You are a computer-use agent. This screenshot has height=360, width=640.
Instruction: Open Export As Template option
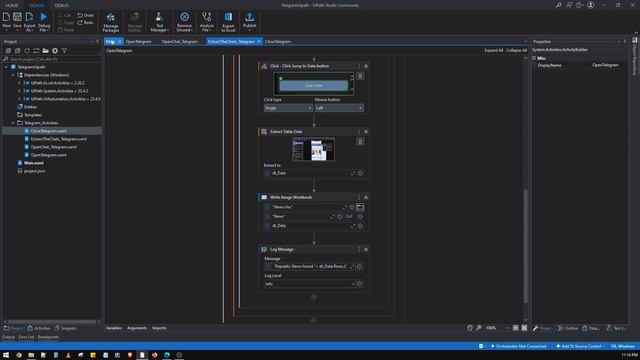point(29,21)
